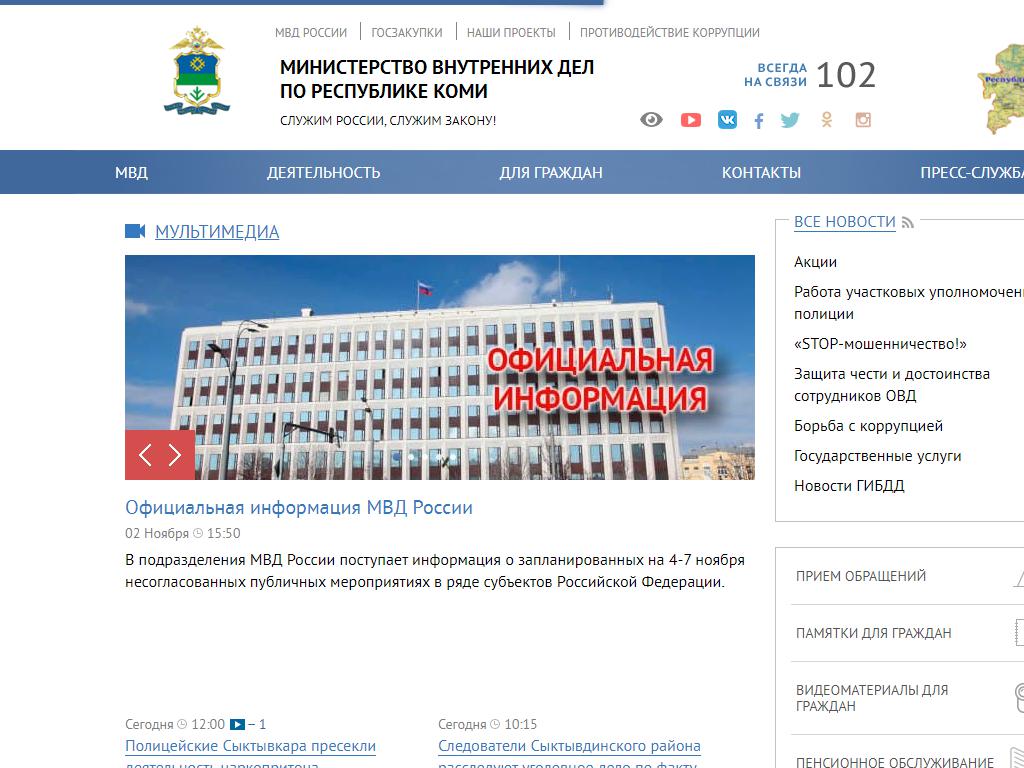Open the Мультимедиа section link
The image size is (1024, 768).
[217, 232]
